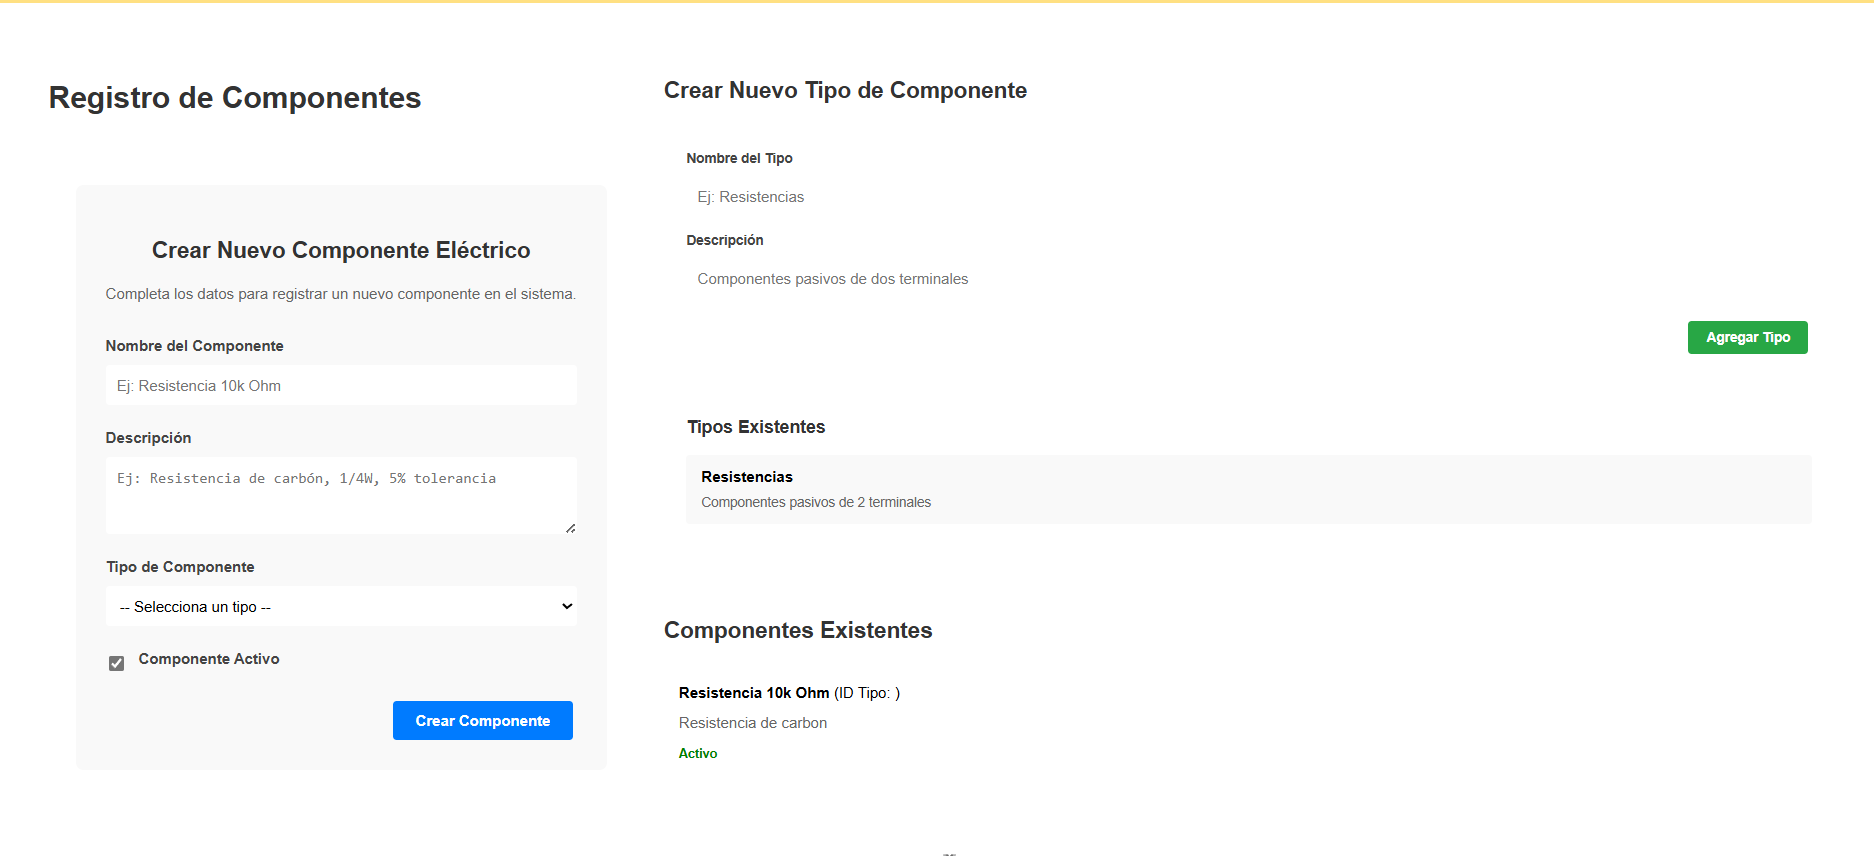Click the textarea resize handle corner
Viewport: 1874px width, 856px height.
pos(570,528)
